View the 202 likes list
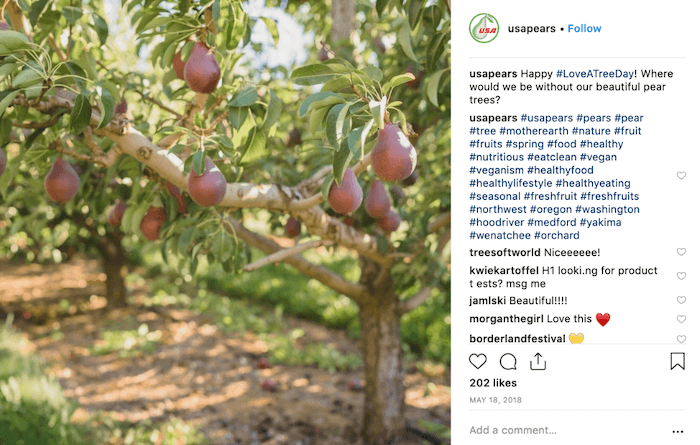Viewport: 700px width, 445px height. (x=493, y=383)
